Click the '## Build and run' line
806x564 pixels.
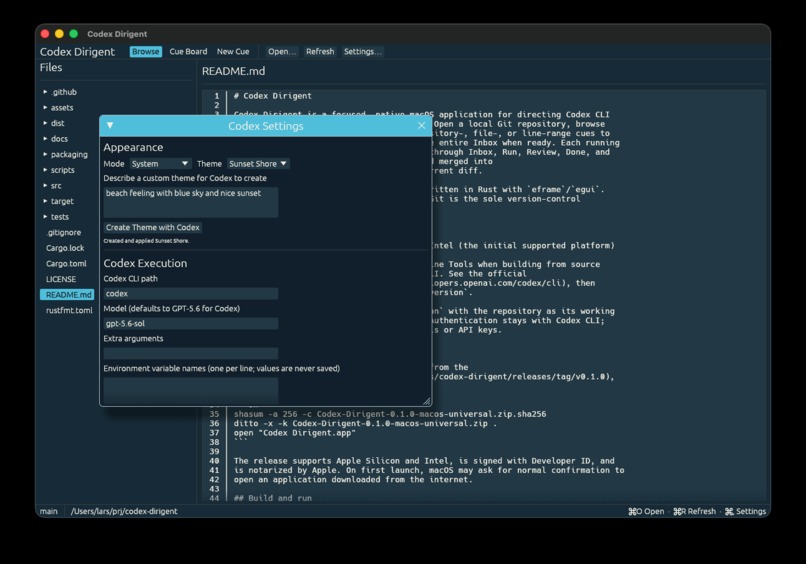pos(272,498)
